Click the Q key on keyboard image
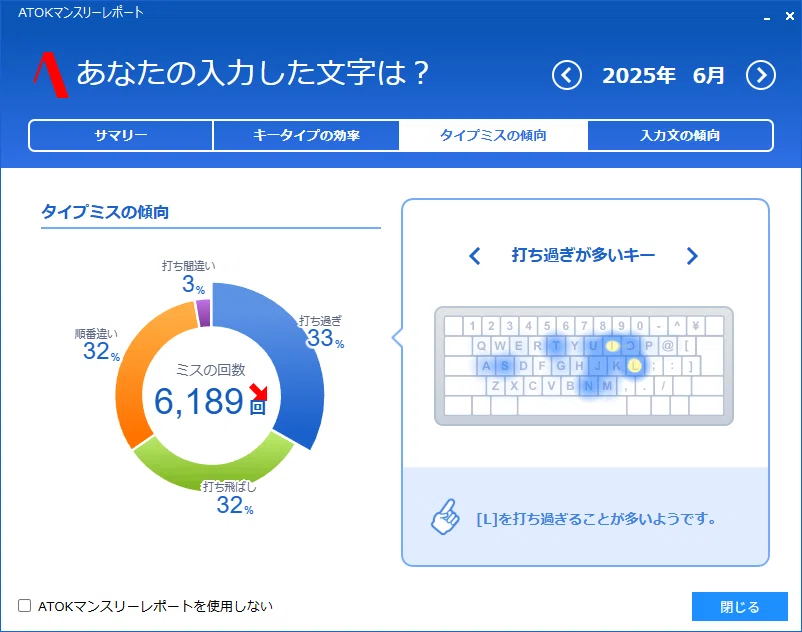Viewport: 802px width, 632px height. tap(481, 346)
